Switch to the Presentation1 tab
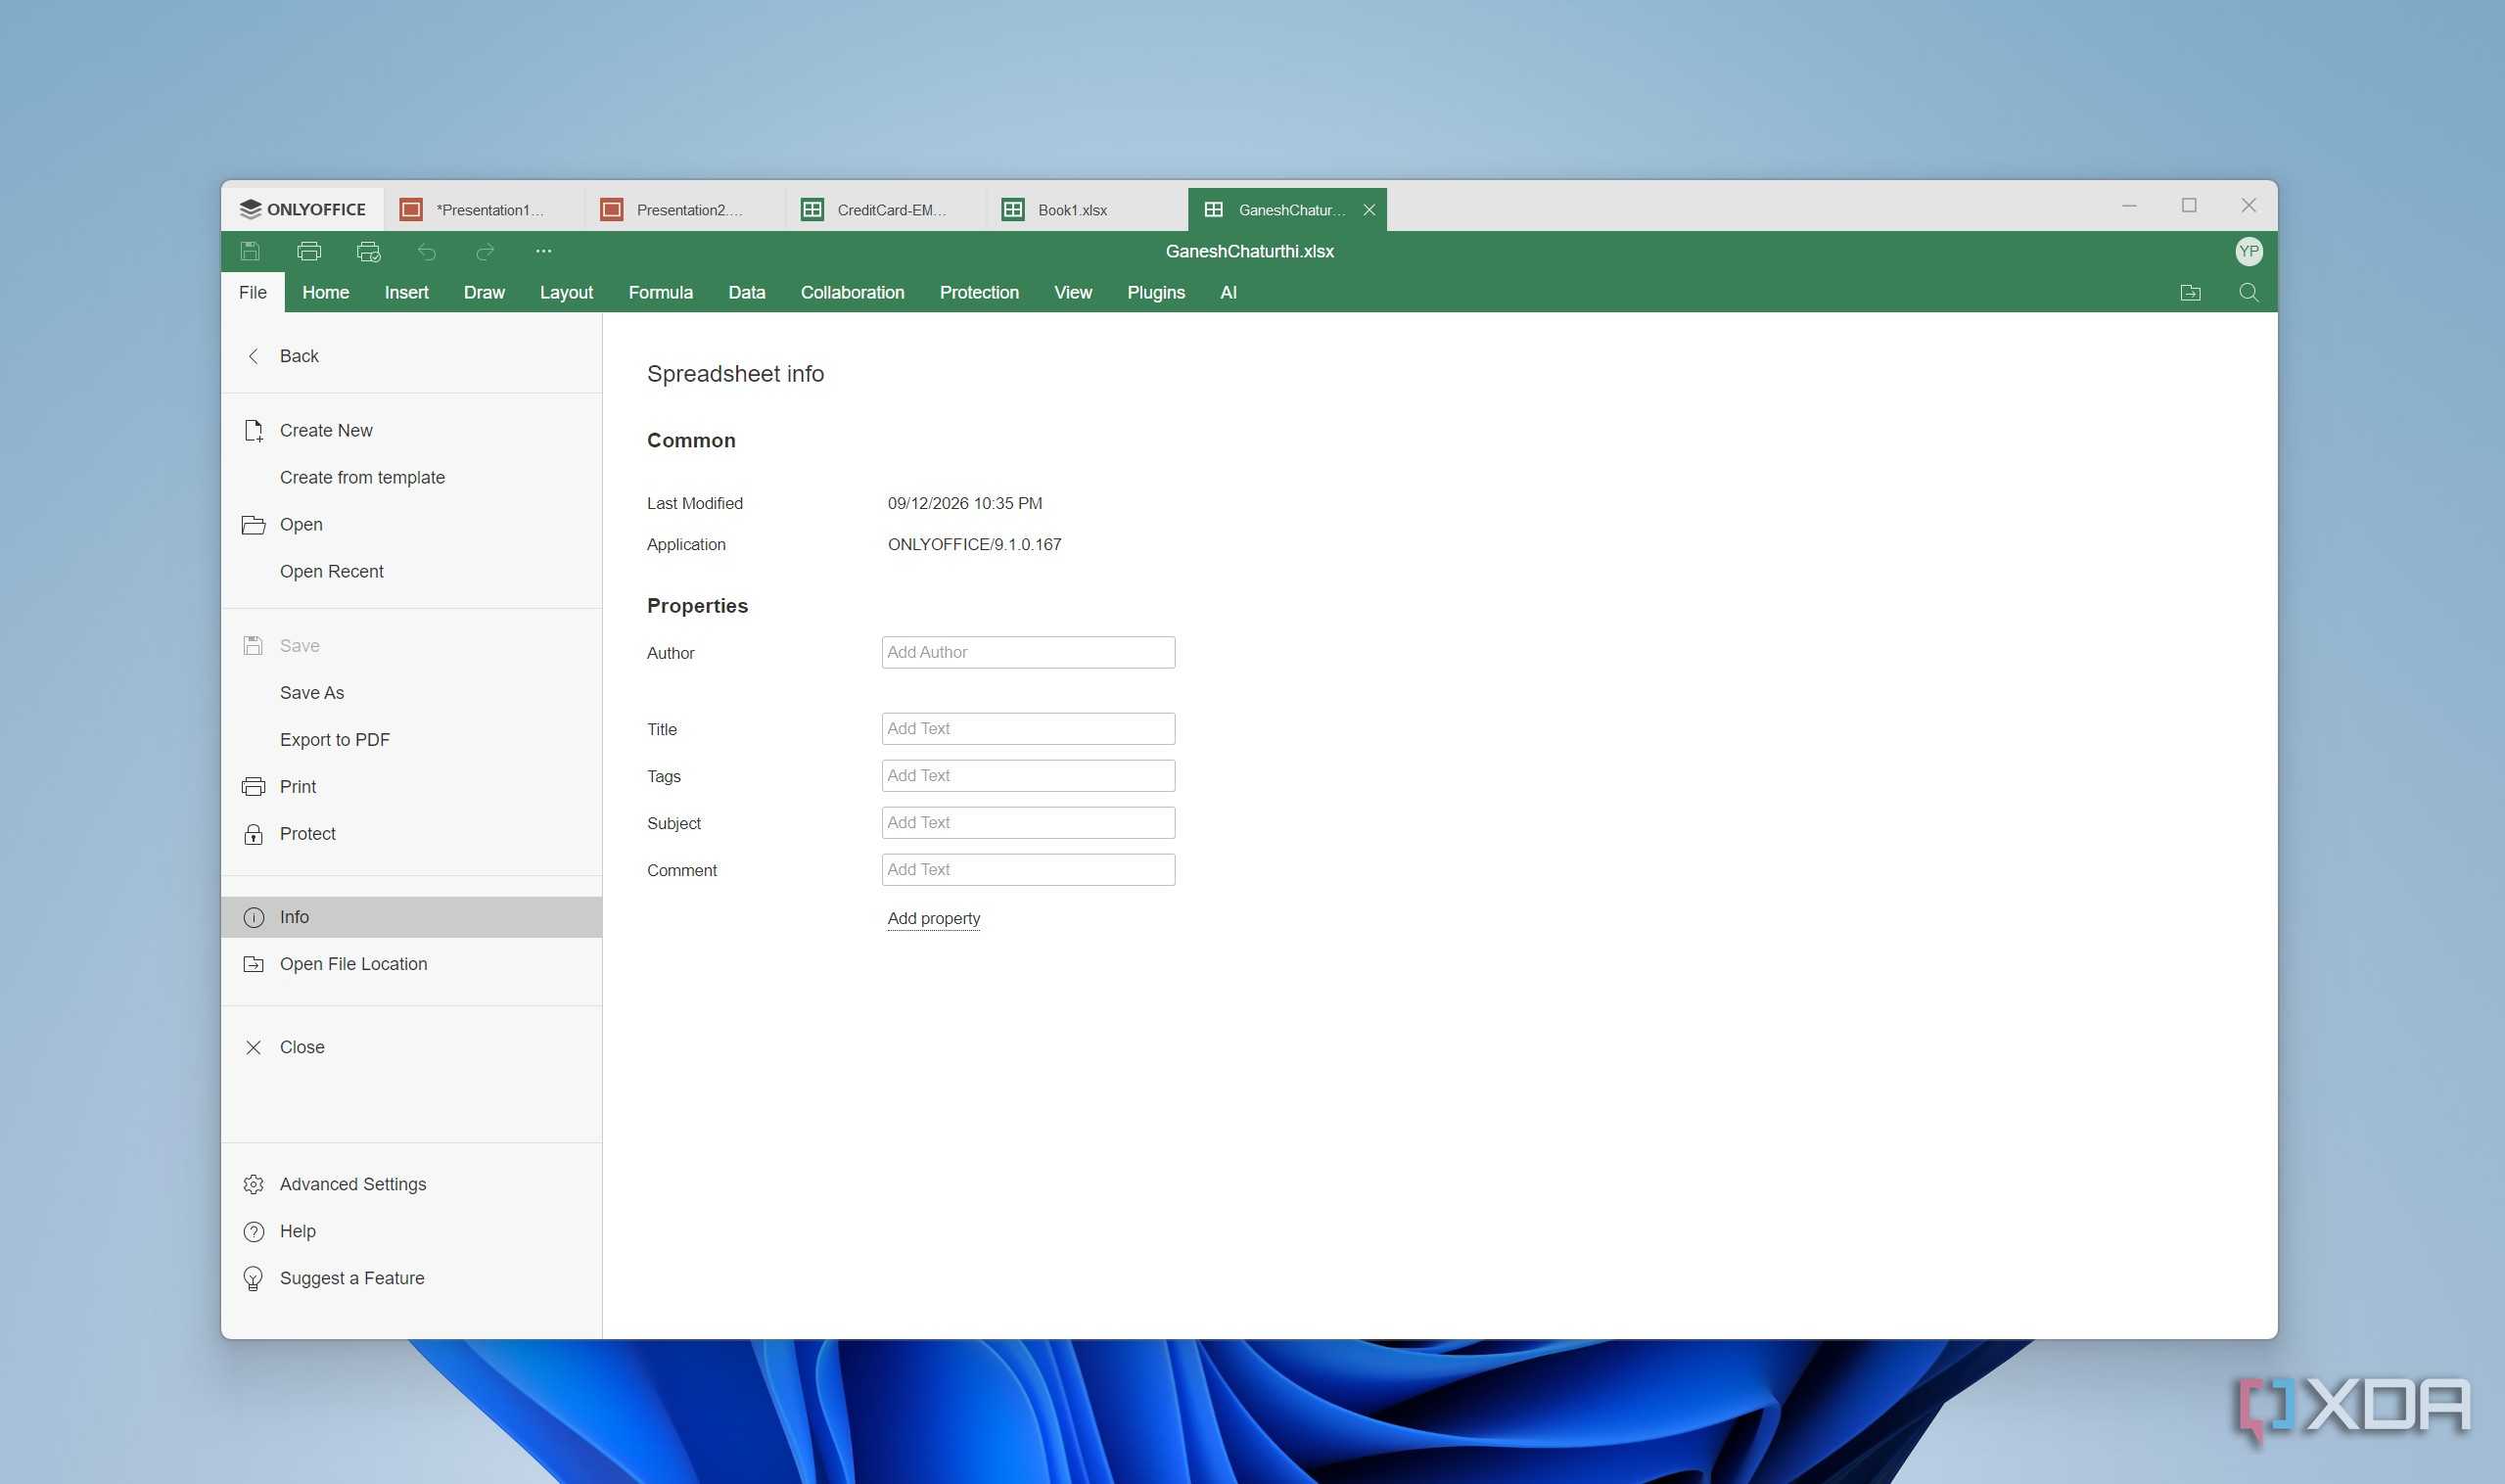 pyautogui.click(x=484, y=210)
